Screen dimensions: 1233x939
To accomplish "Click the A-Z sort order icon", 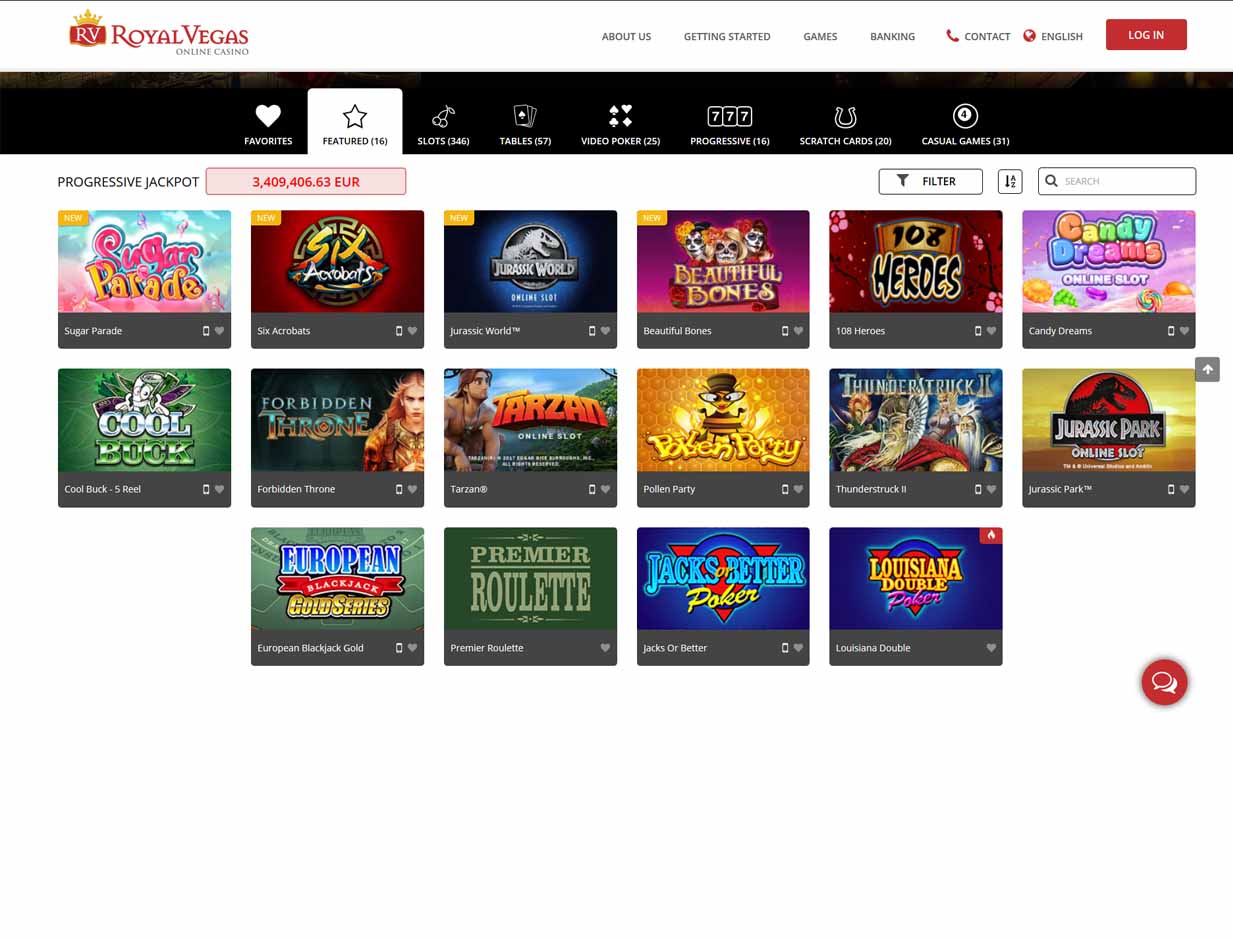I will pyautogui.click(x=1010, y=181).
